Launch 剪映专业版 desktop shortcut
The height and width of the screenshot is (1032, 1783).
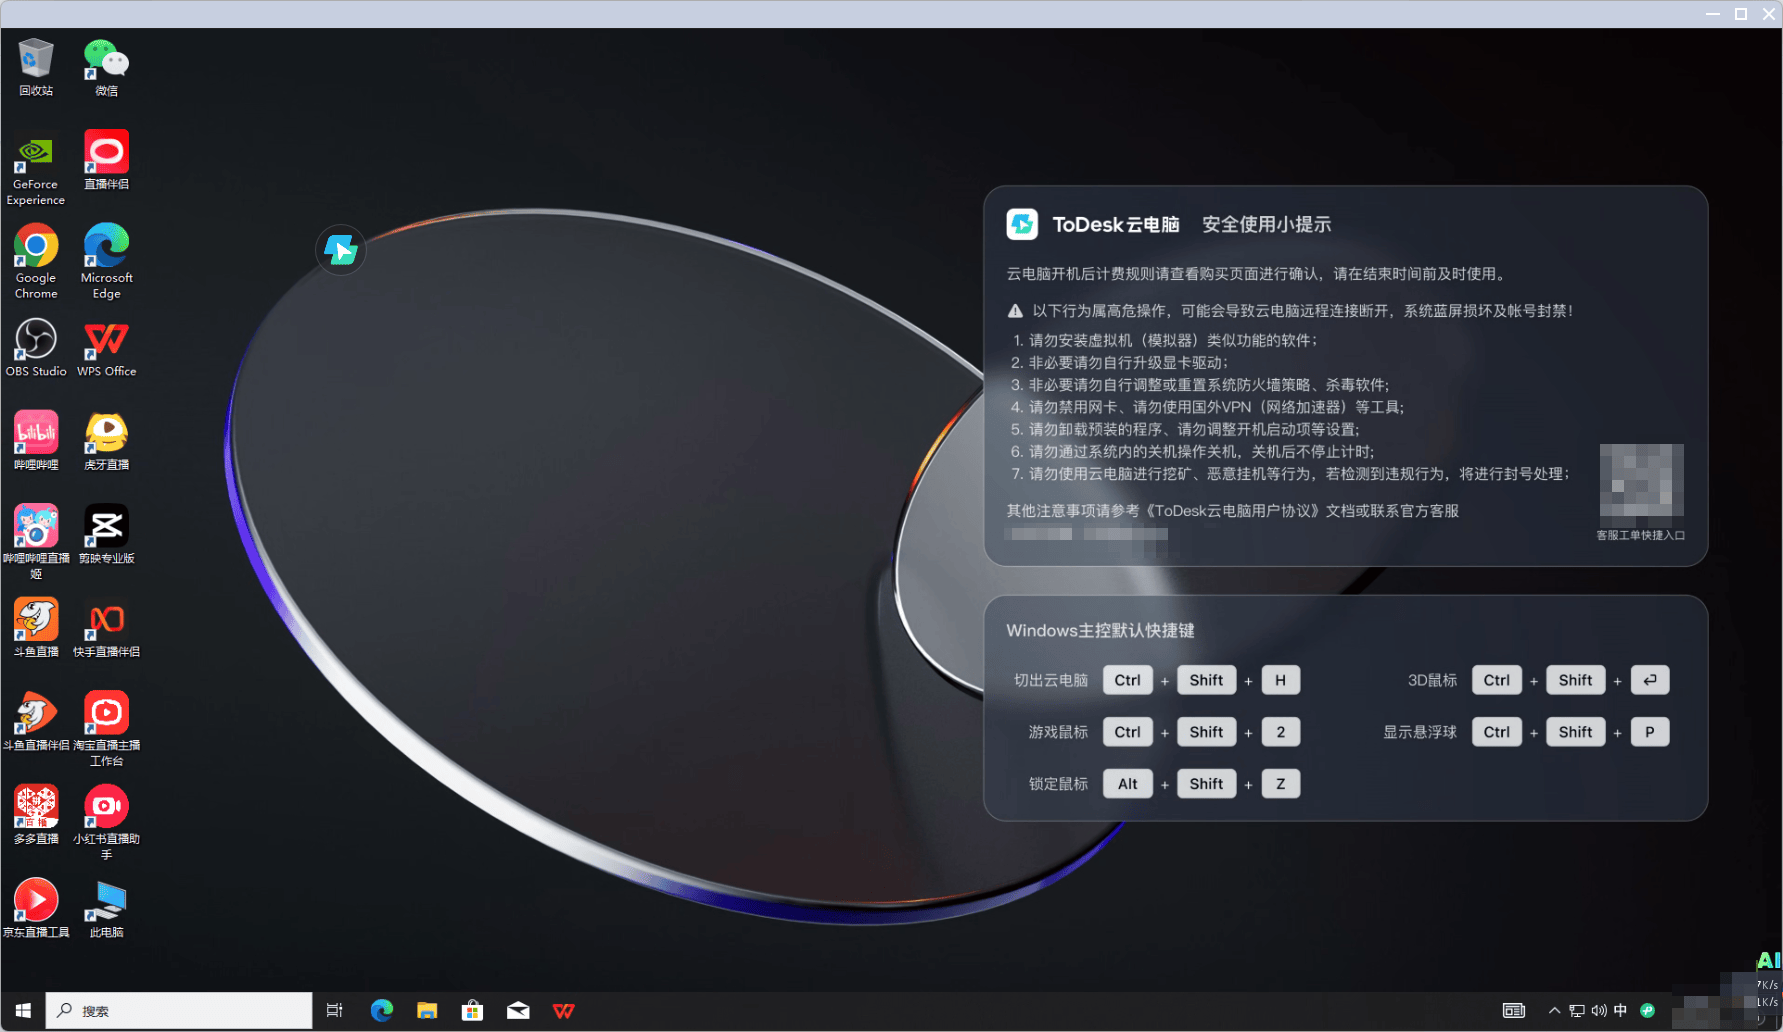pos(106,533)
